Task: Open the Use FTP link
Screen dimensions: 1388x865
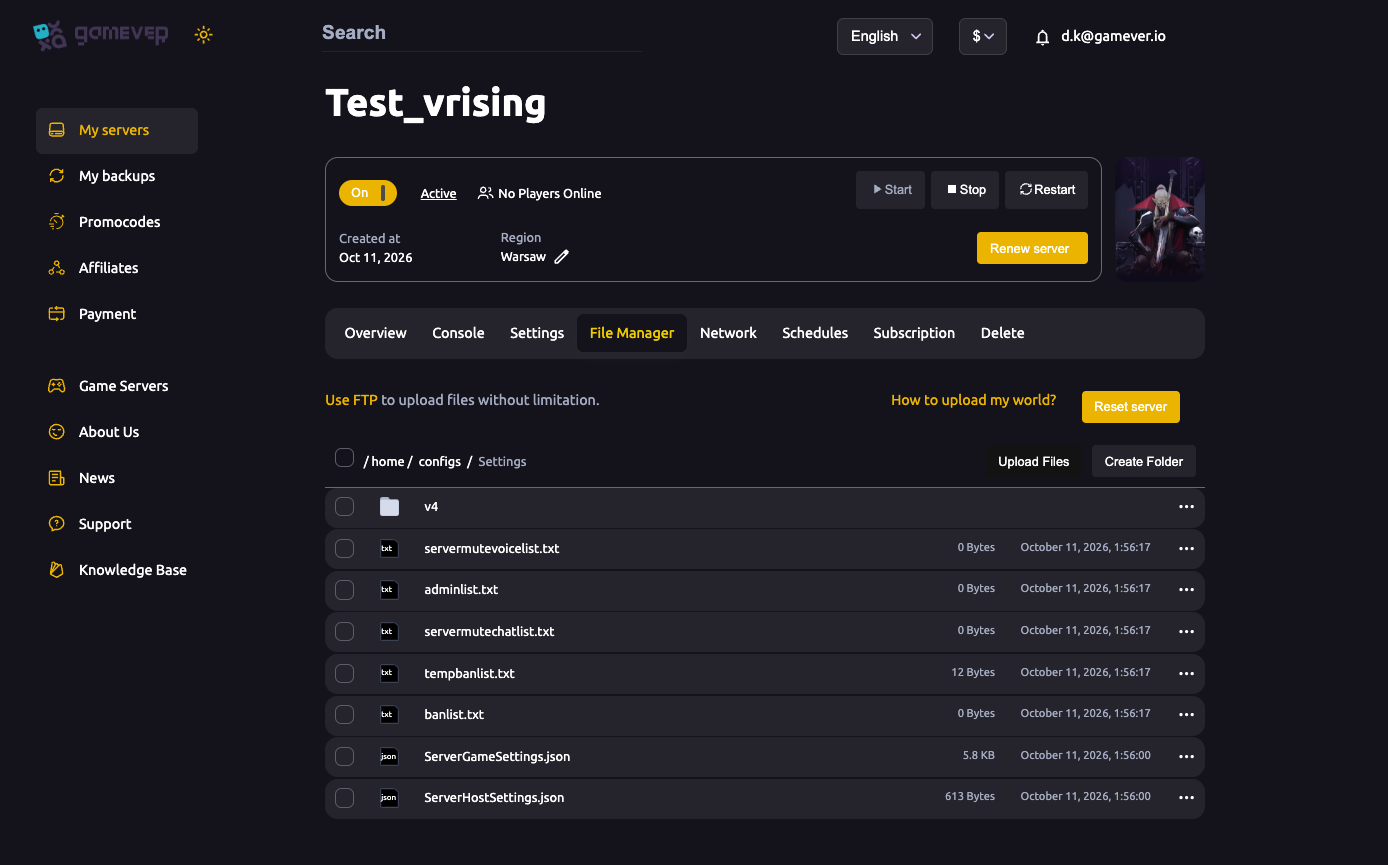Action: pyautogui.click(x=351, y=400)
